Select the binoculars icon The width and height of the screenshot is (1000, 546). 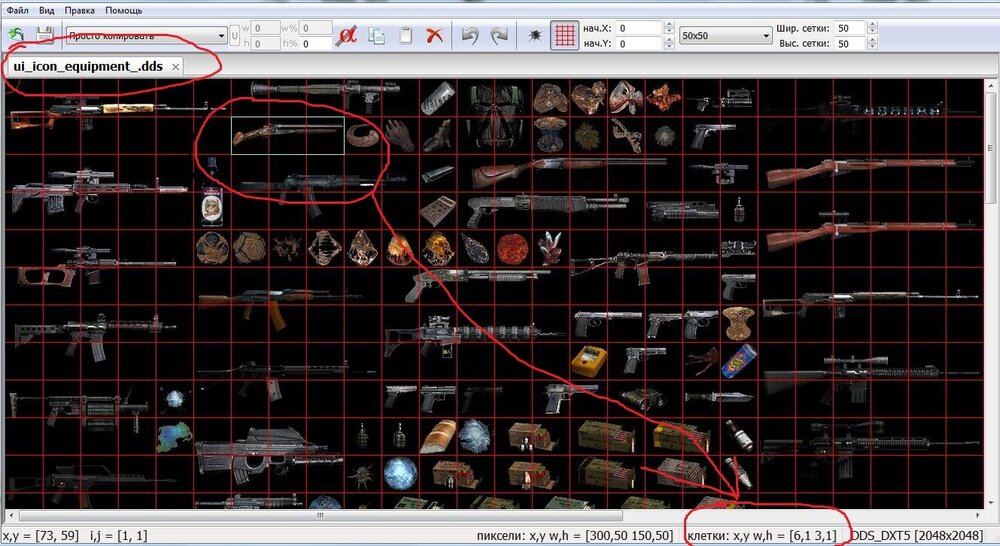(x=642, y=399)
